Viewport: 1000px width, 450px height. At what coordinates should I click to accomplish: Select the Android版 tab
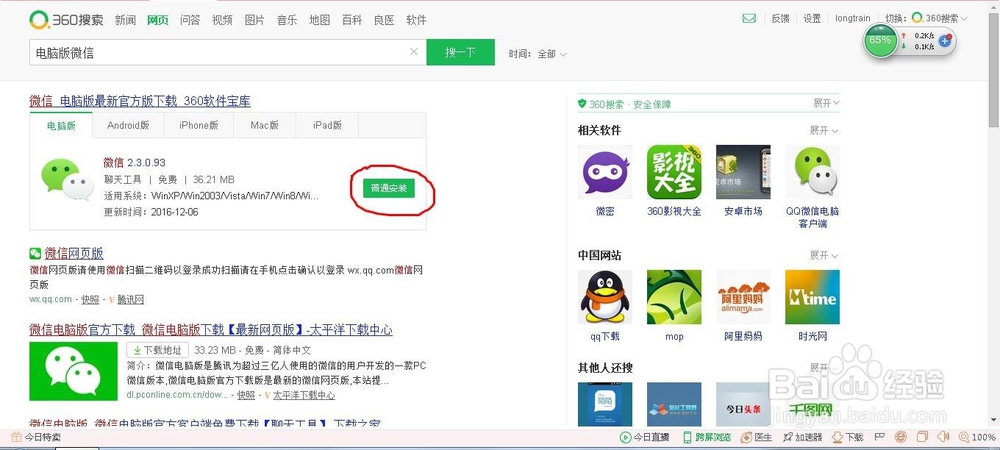pos(128,125)
